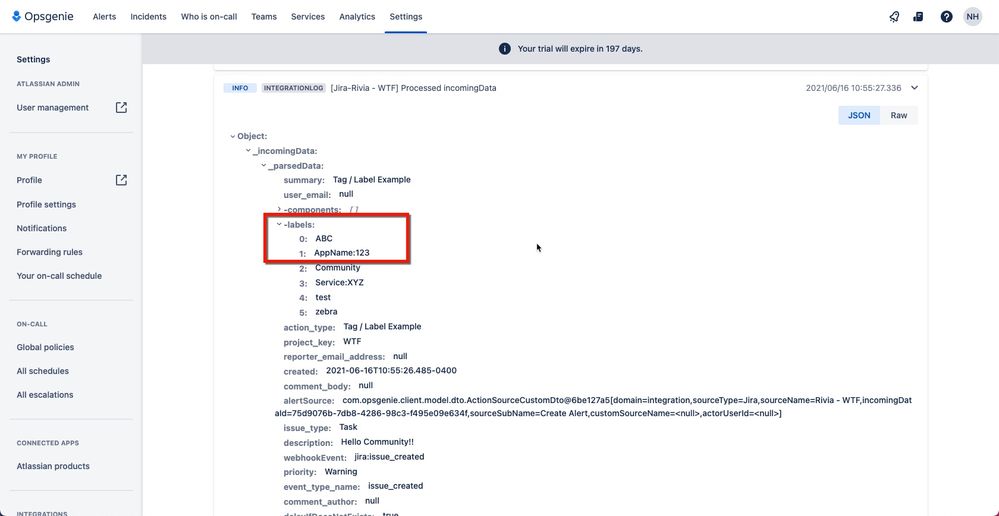
Task: Click the Opsgenie logo
Action: coord(43,17)
